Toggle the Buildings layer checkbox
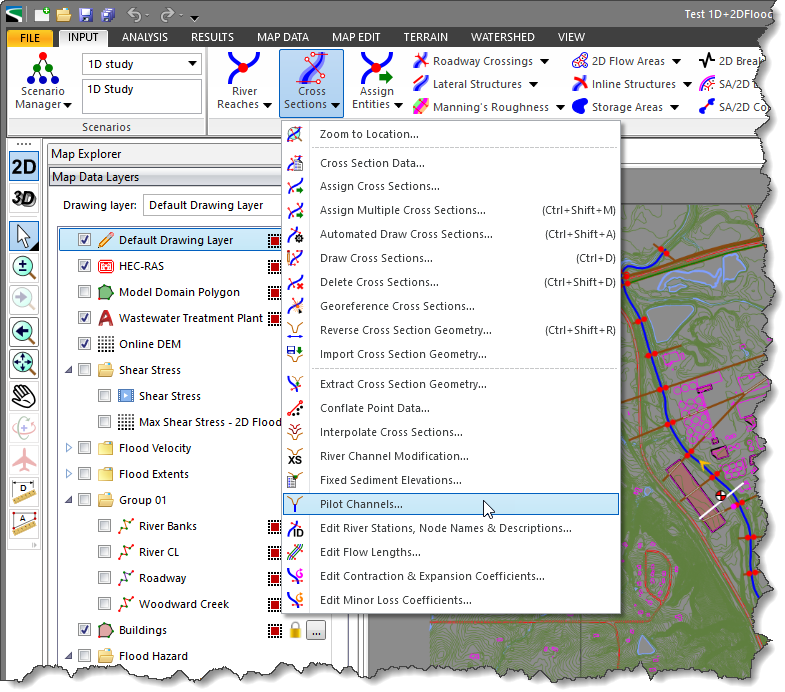 point(85,630)
